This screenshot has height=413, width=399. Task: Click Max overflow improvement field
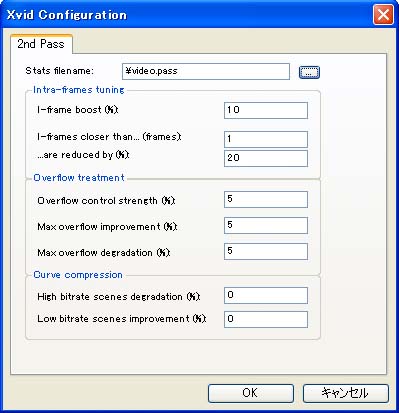(266, 225)
